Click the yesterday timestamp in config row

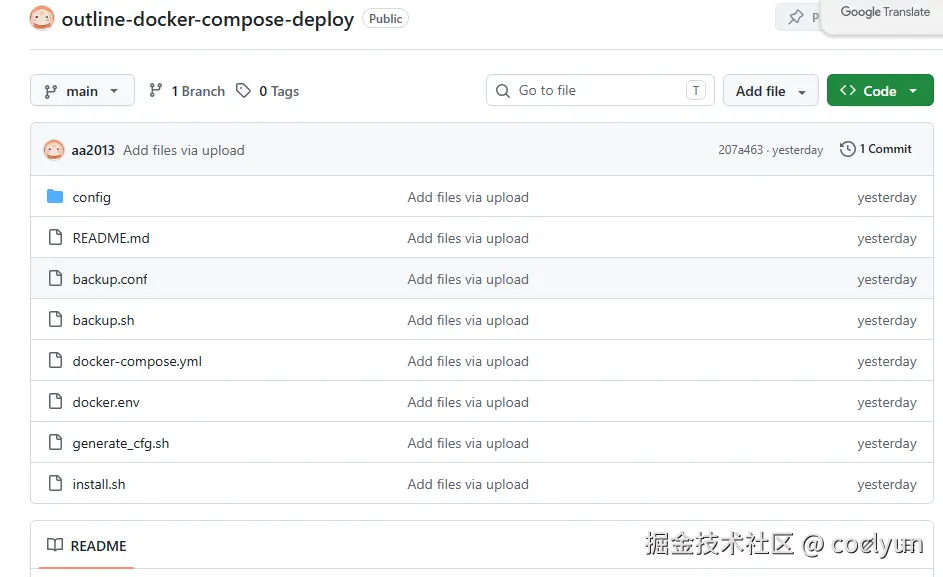(886, 198)
